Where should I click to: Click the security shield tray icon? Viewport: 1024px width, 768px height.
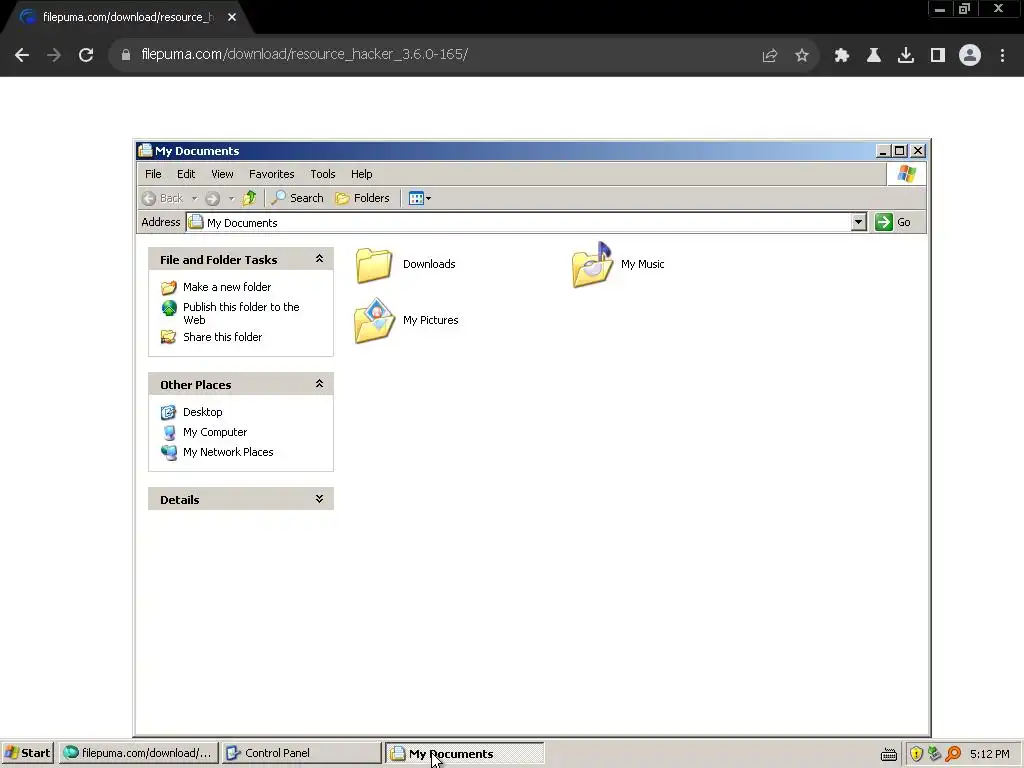coord(916,754)
